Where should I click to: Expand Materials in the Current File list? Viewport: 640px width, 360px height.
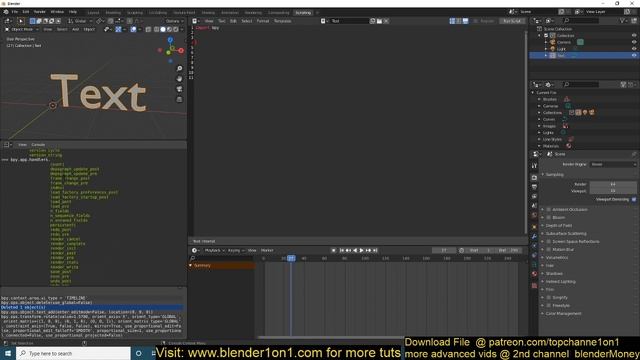(x=539, y=146)
